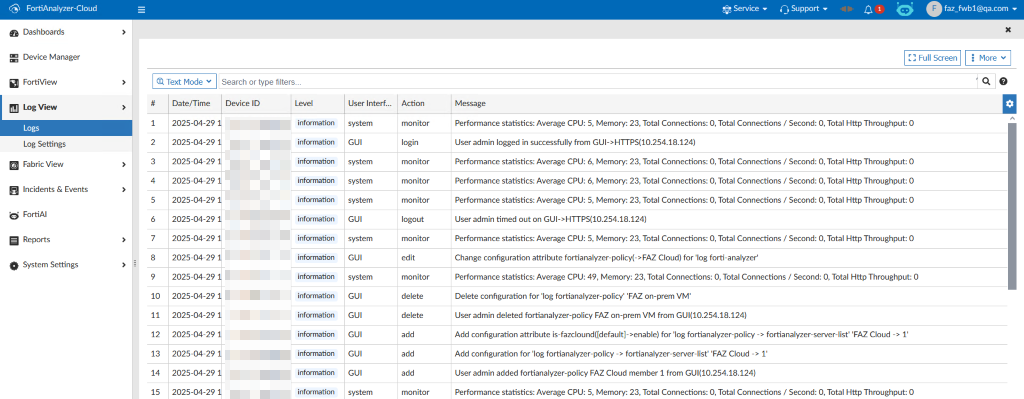Collapse the Log View chevron
Screen dimensions: 1024x399
tap(123, 108)
